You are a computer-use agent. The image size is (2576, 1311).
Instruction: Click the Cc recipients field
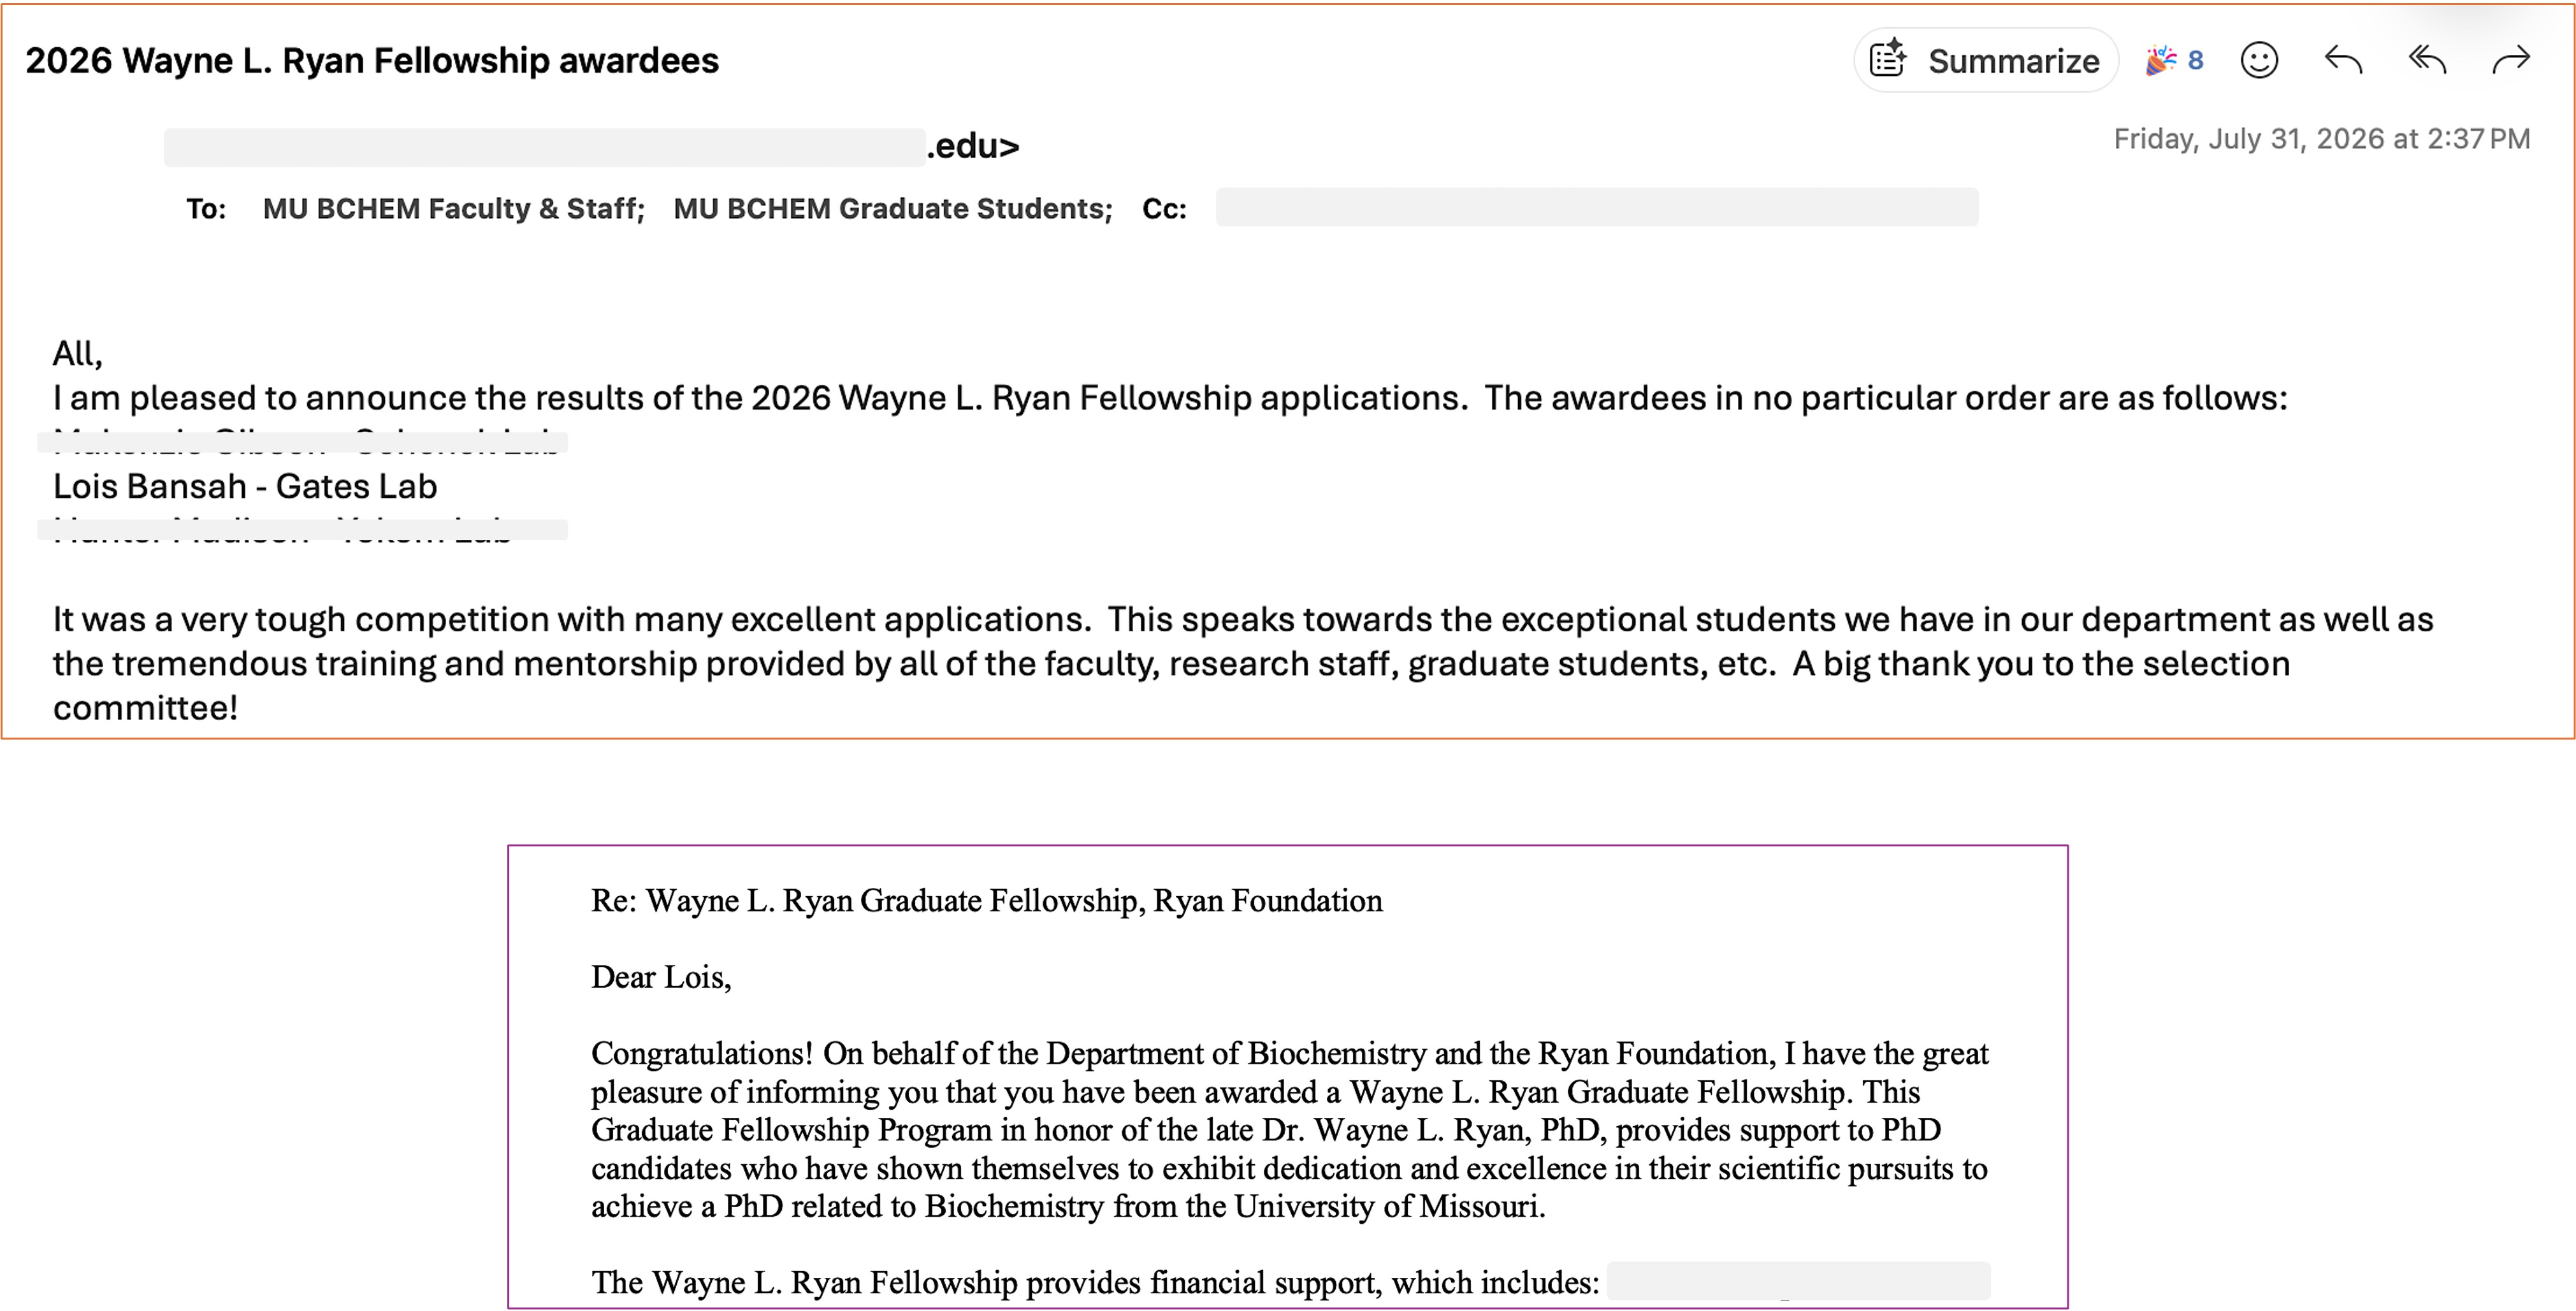point(1597,207)
